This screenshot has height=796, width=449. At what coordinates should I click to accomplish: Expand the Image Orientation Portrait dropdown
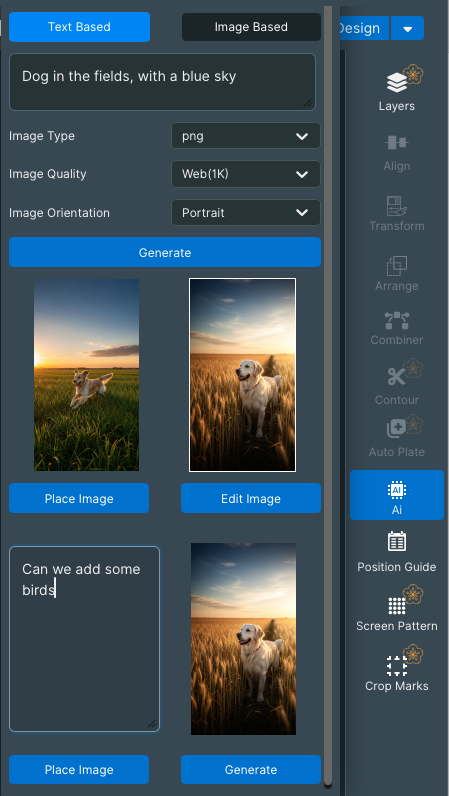click(x=246, y=212)
